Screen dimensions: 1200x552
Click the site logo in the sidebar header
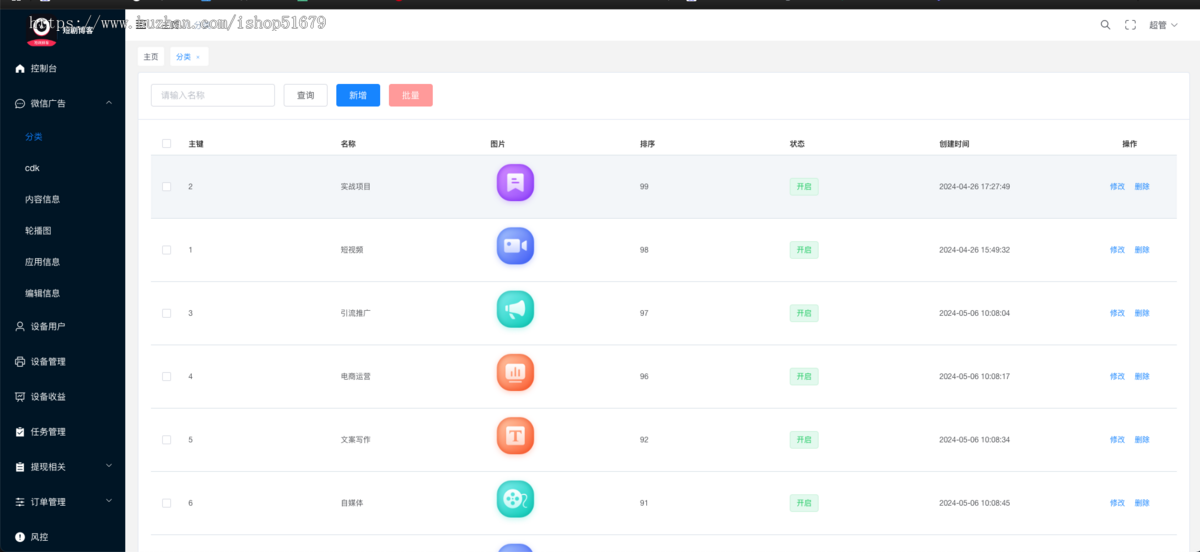(x=42, y=29)
